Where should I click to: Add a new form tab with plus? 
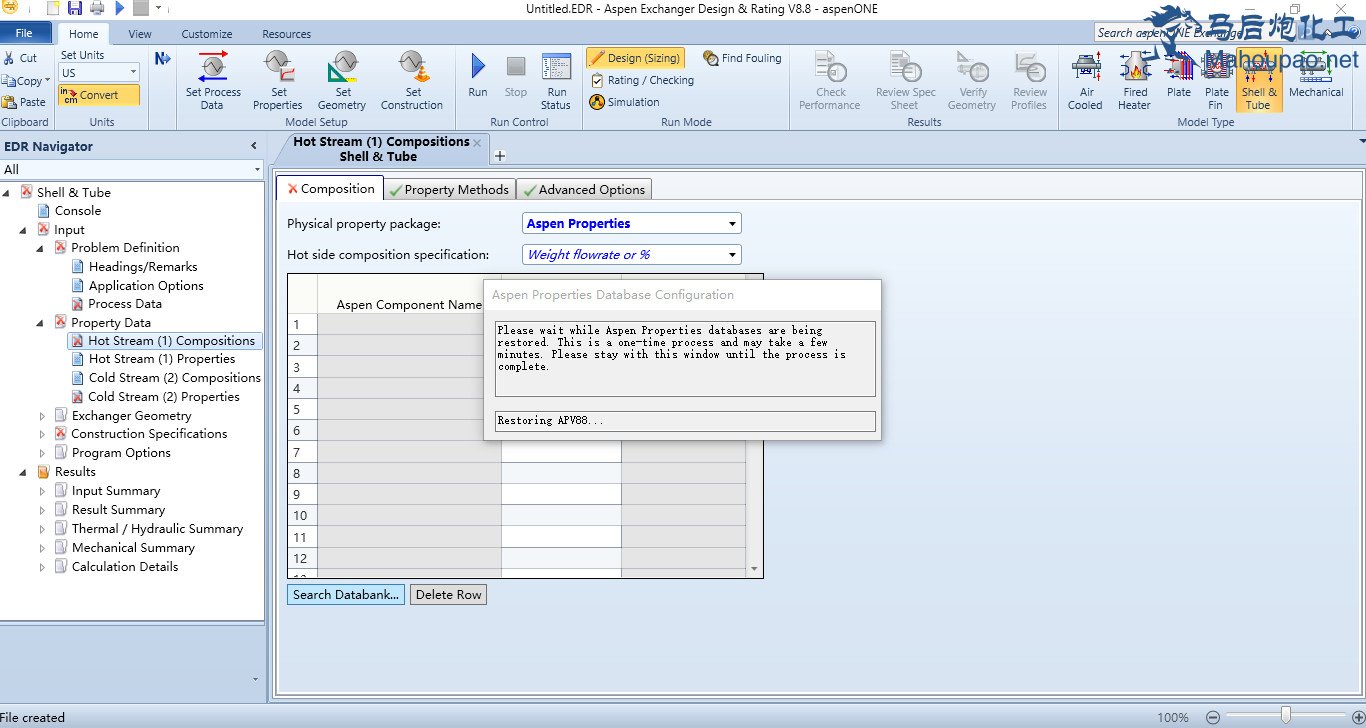click(500, 156)
